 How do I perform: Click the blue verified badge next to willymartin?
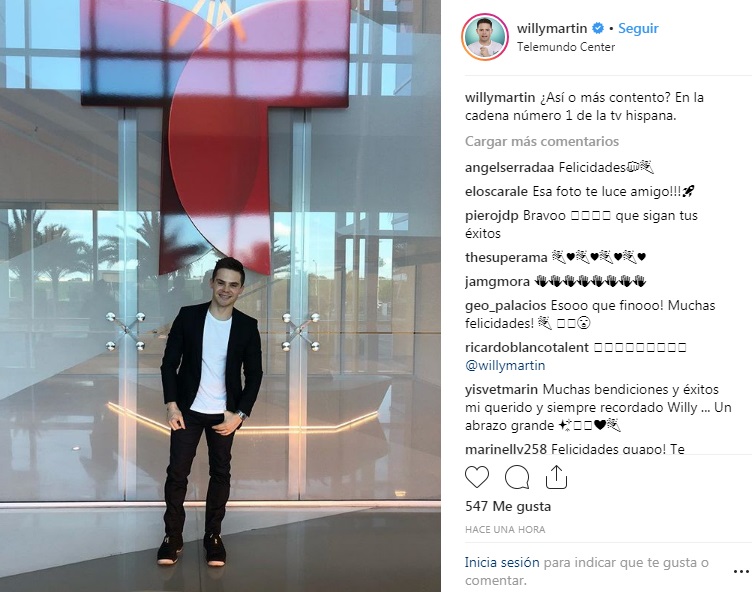(598, 28)
